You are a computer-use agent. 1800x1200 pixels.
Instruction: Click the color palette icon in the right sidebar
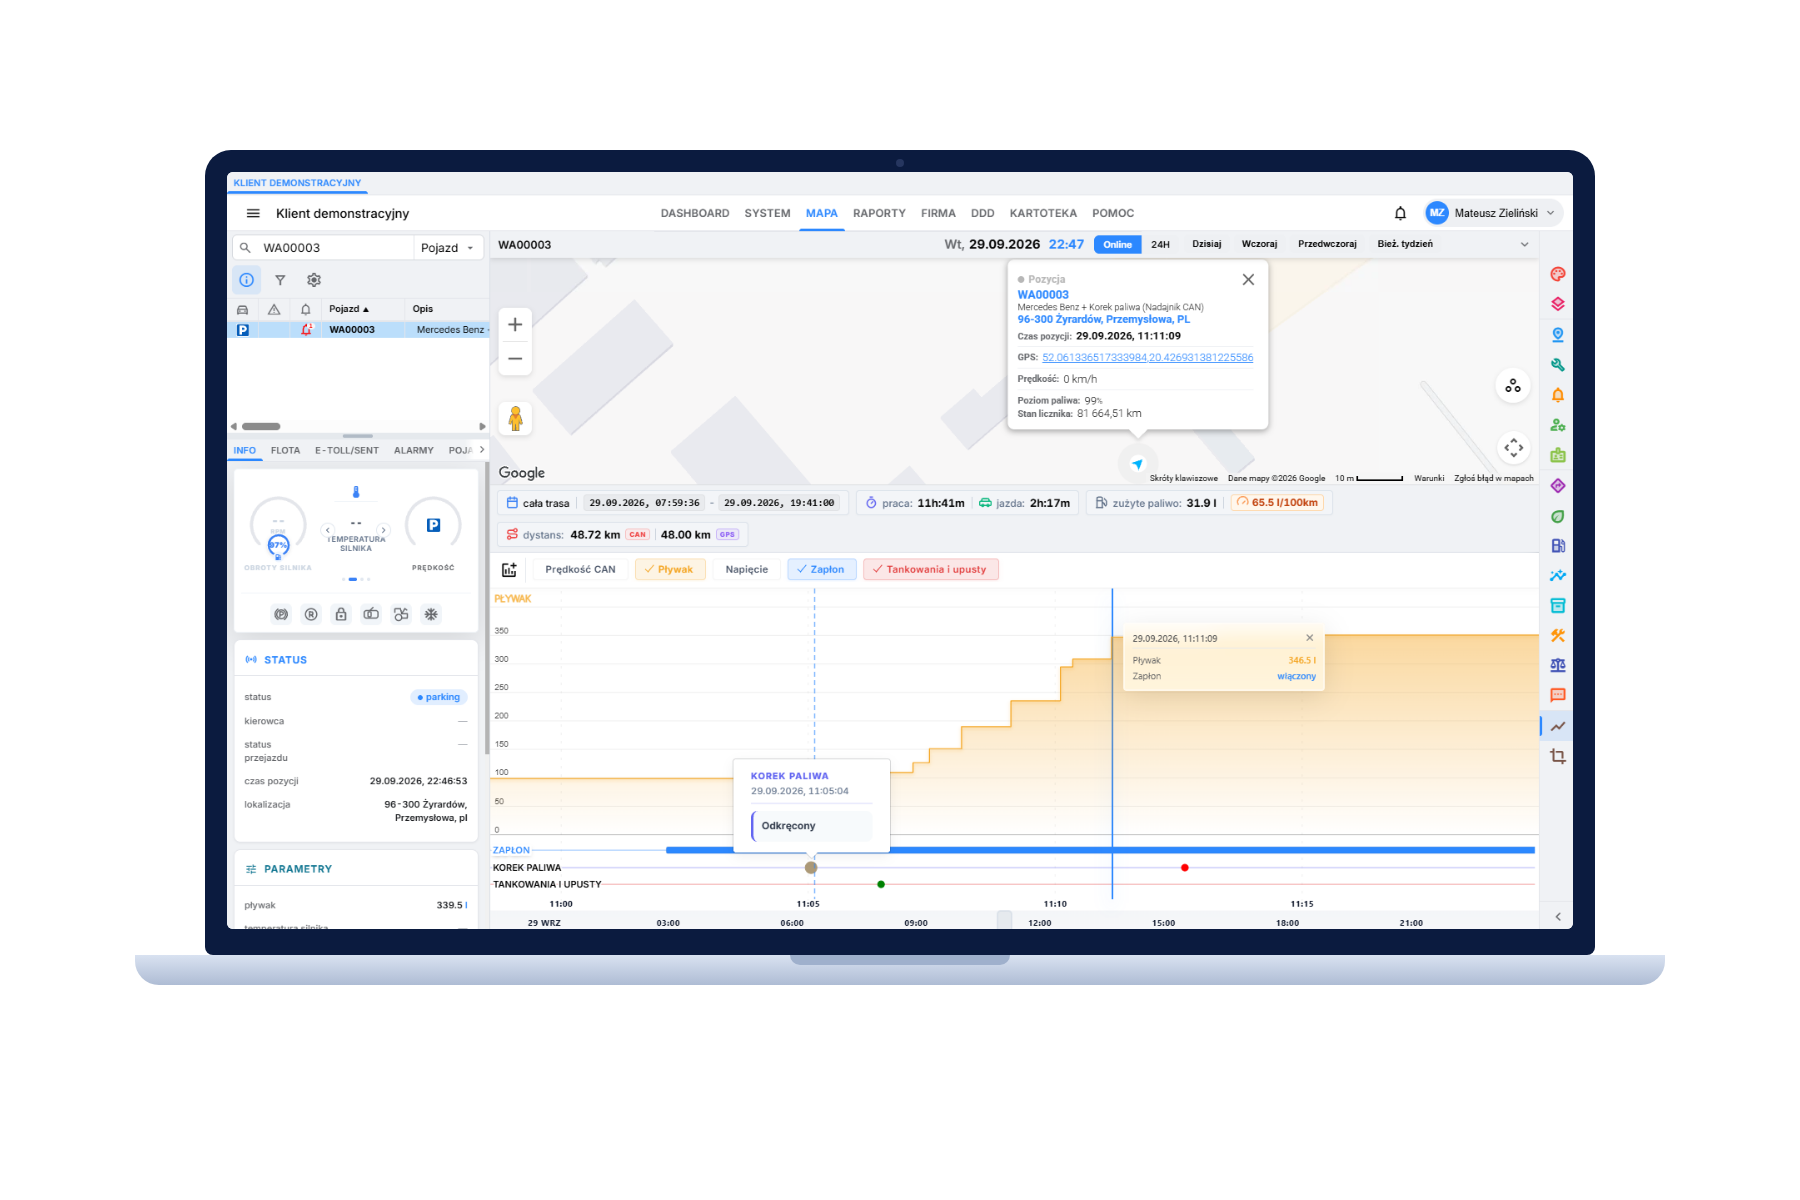[1558, 275]
